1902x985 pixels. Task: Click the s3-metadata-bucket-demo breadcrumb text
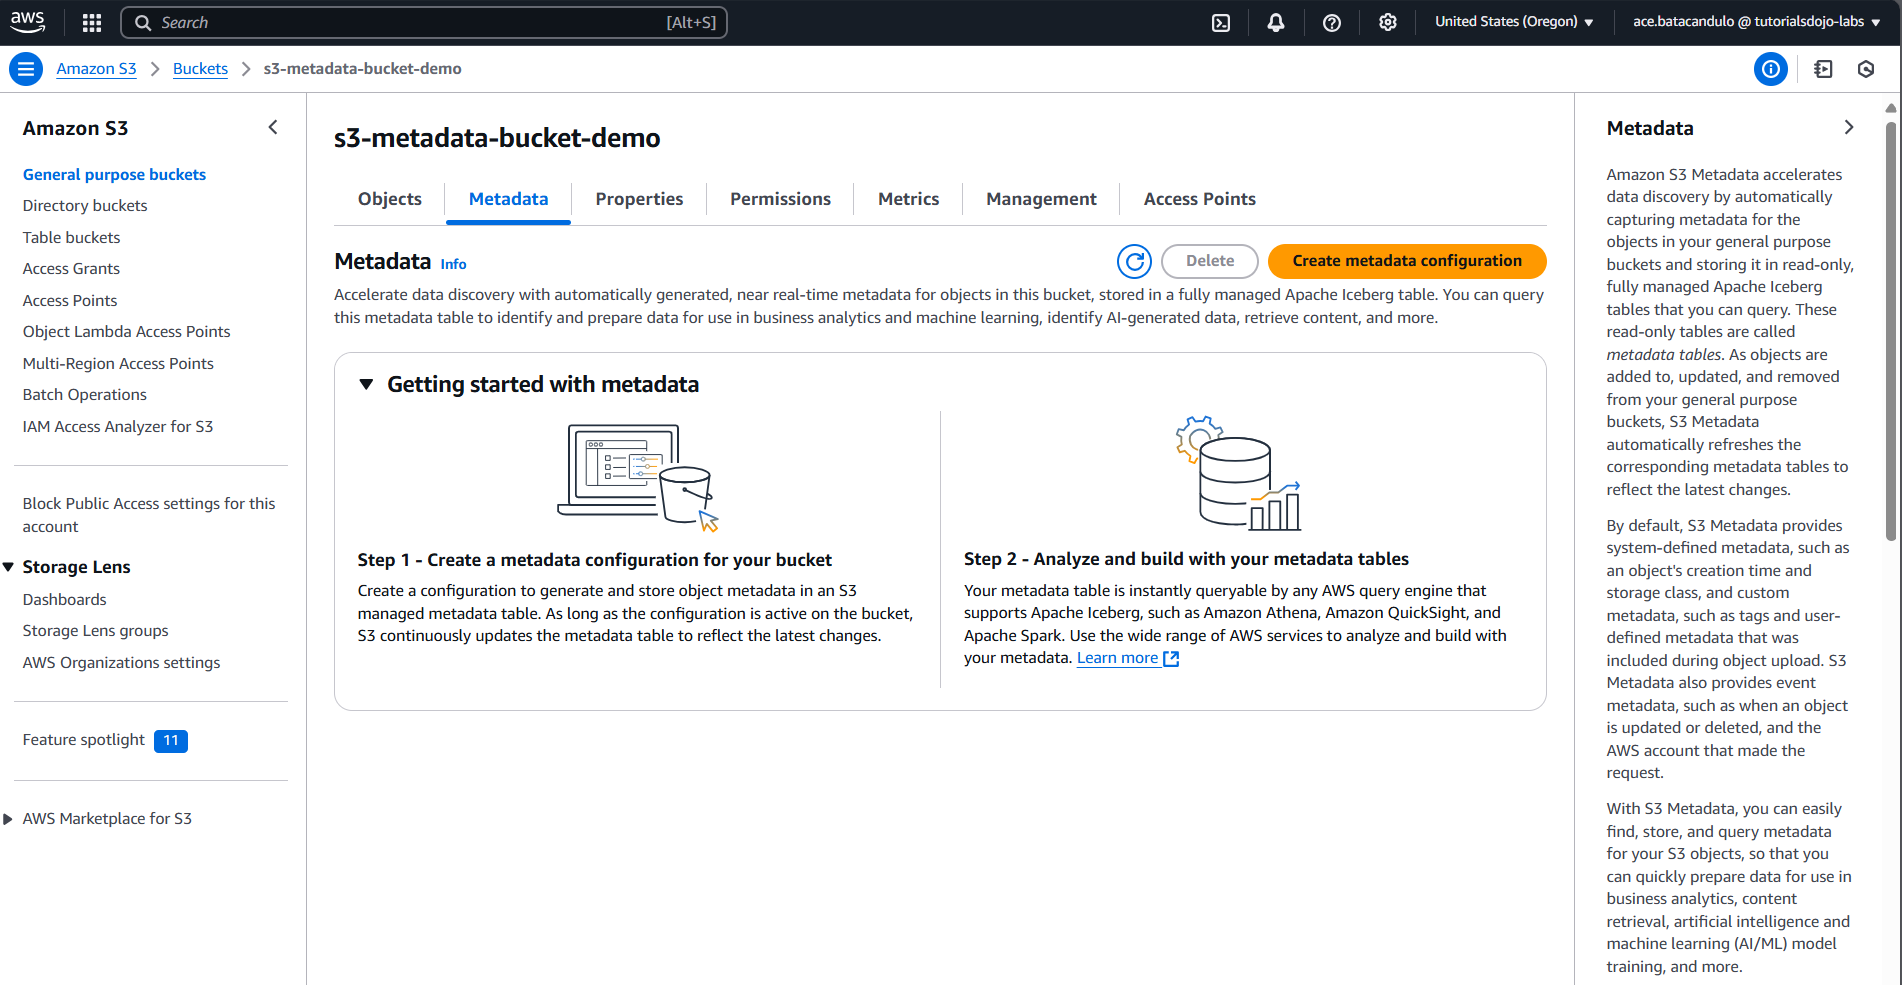coord(362,69)
